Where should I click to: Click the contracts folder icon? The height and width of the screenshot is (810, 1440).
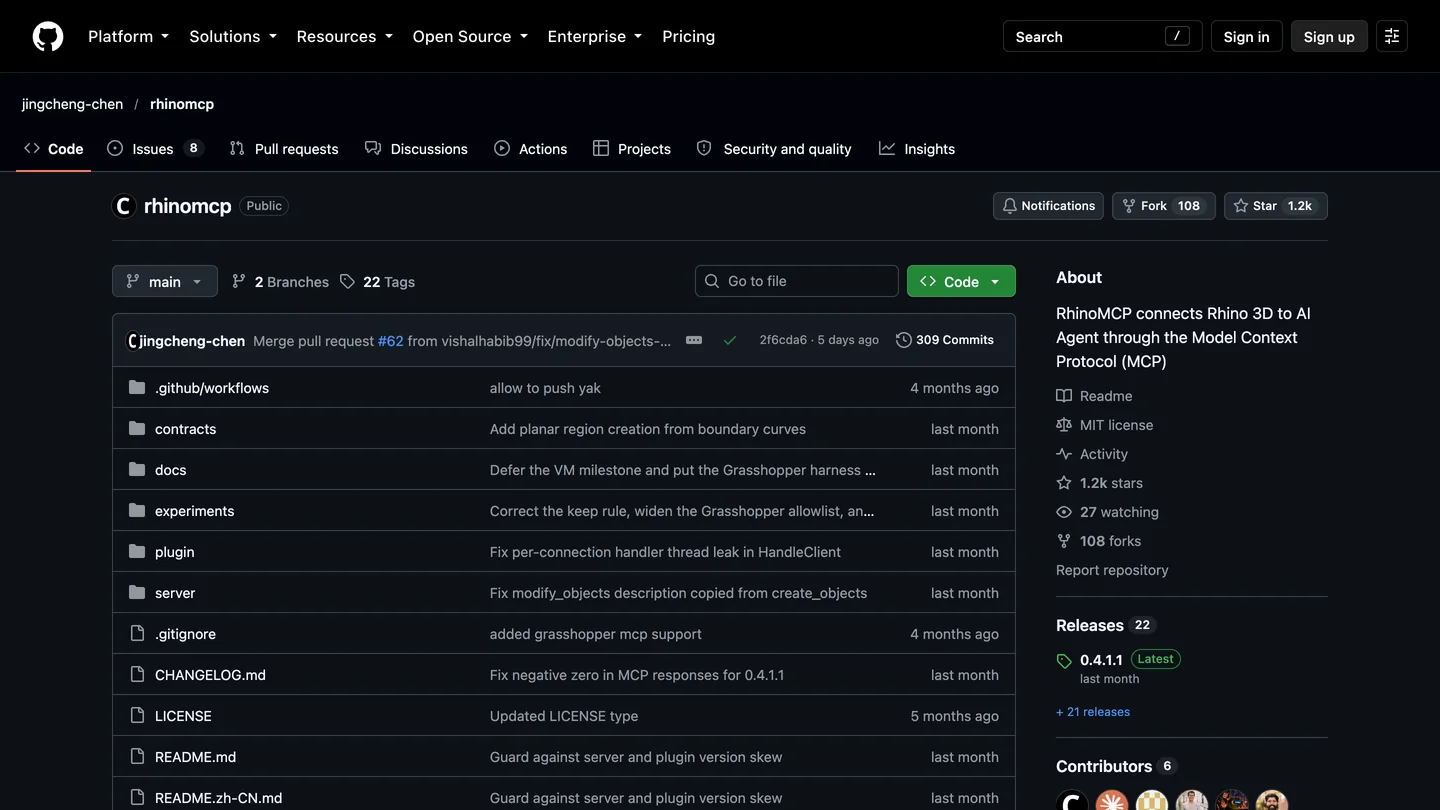pos(137,429)
